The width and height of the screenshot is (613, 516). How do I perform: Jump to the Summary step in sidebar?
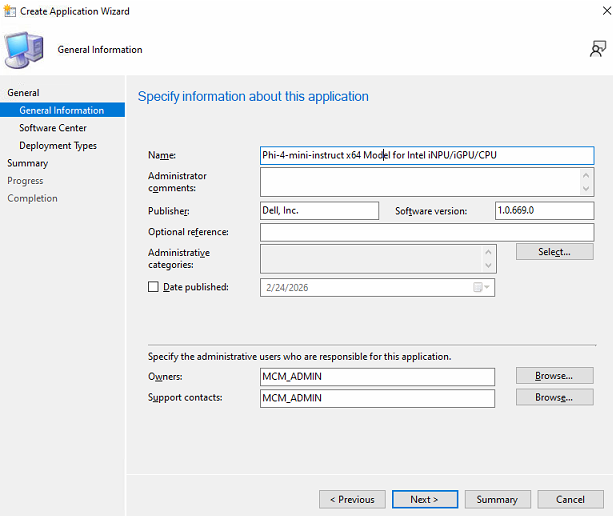27,163
